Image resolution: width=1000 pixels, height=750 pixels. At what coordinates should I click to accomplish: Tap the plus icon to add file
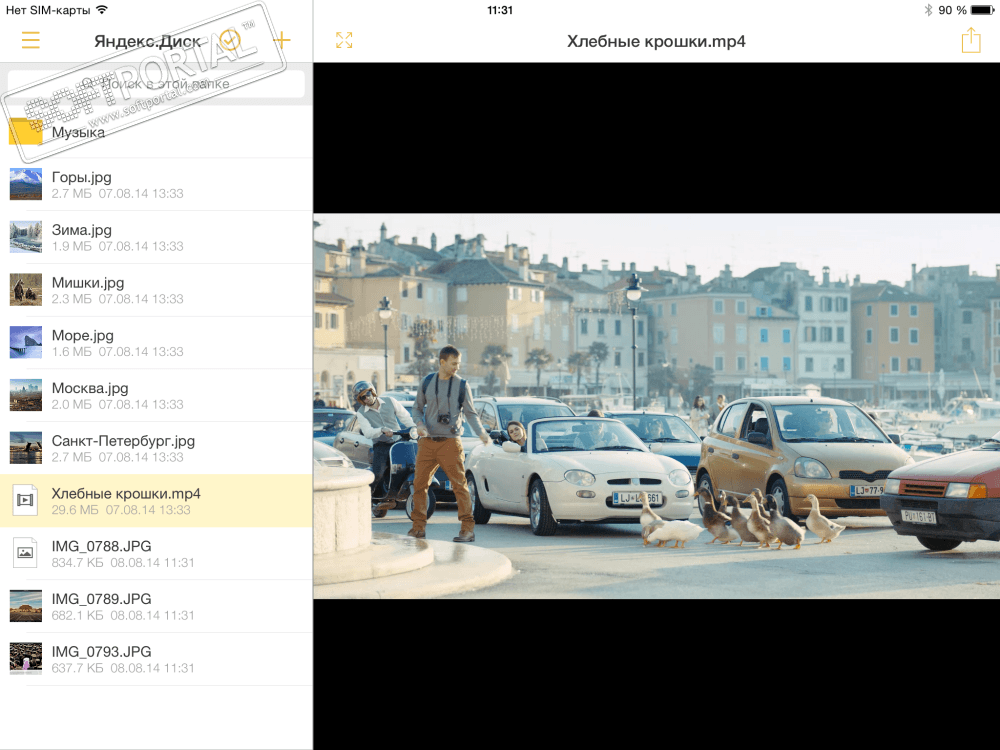coord(281,40)
